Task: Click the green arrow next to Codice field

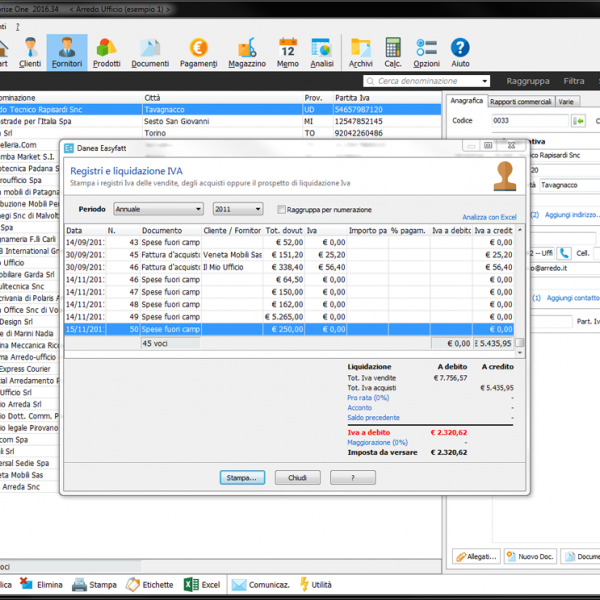Action: click(578, 121)
